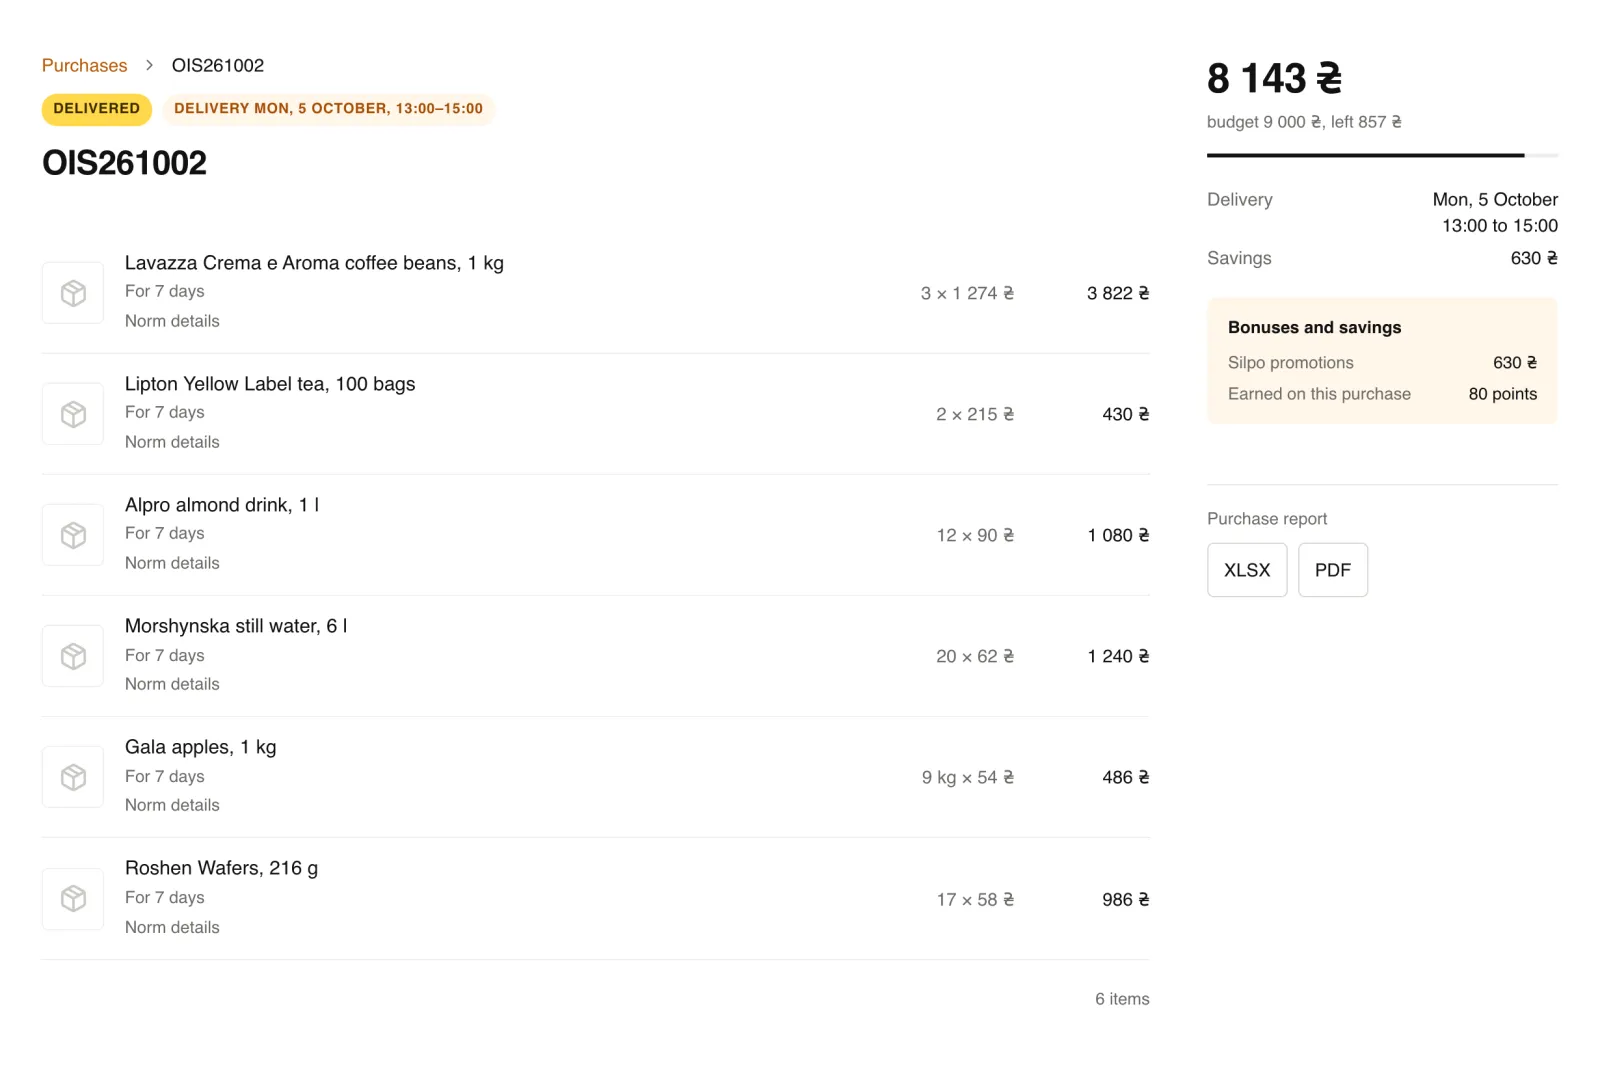Click the budget progress bar
The image size is (1600, 1067).
(1382, 155)
